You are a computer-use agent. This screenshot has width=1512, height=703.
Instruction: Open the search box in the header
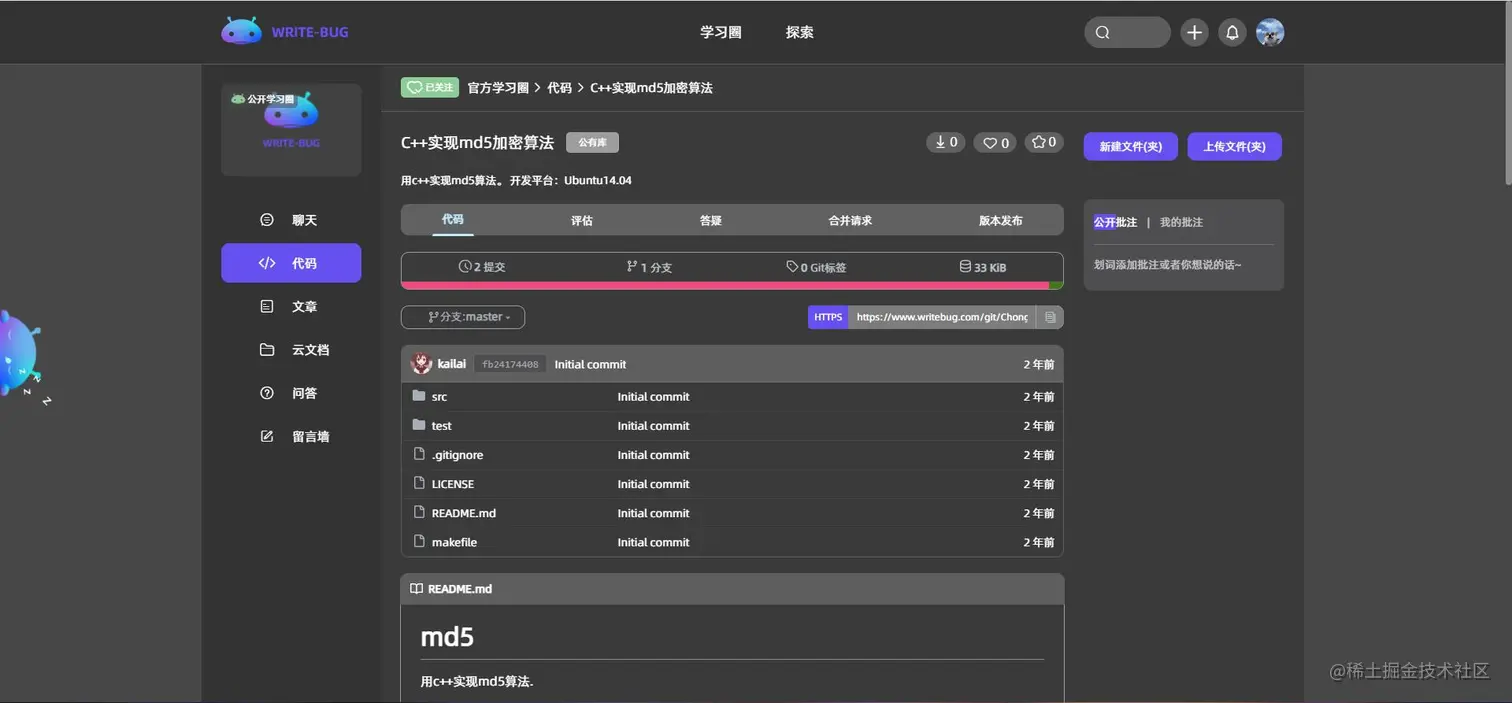1127,32
